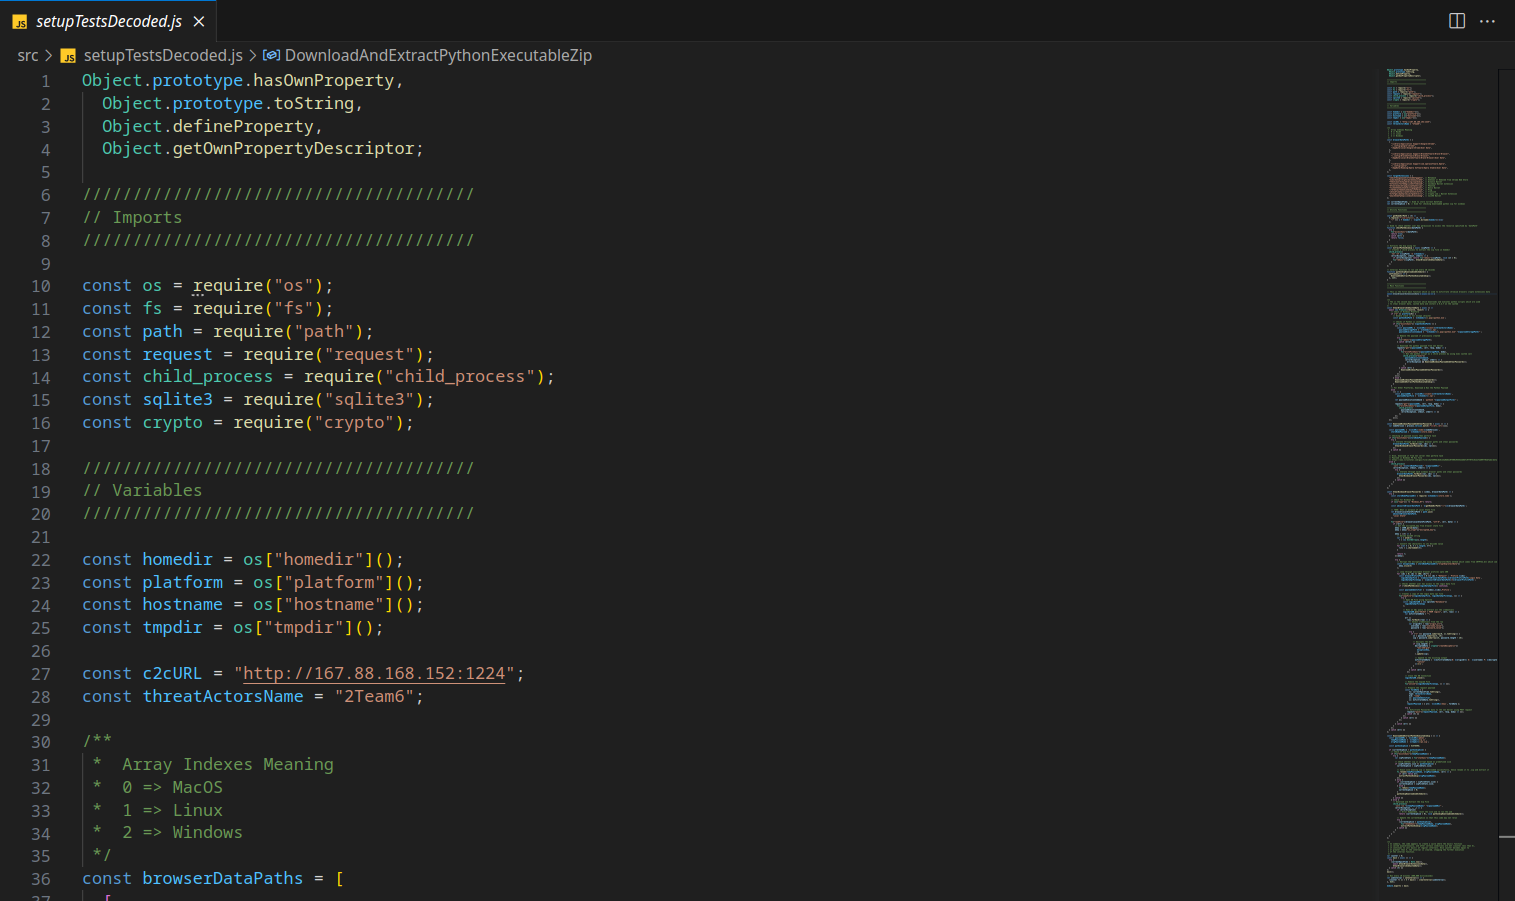Open the c2cURL http://167.88.168.152:1224 link

coord(374,674)
